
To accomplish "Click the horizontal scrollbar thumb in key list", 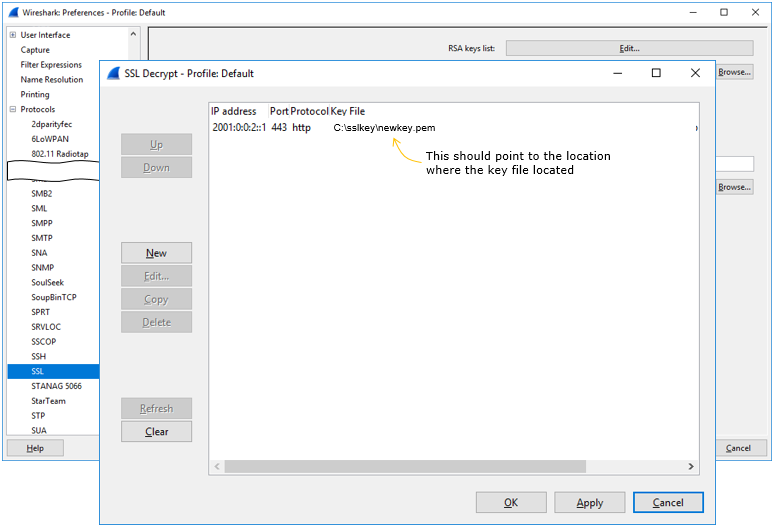I will [405, 466].
